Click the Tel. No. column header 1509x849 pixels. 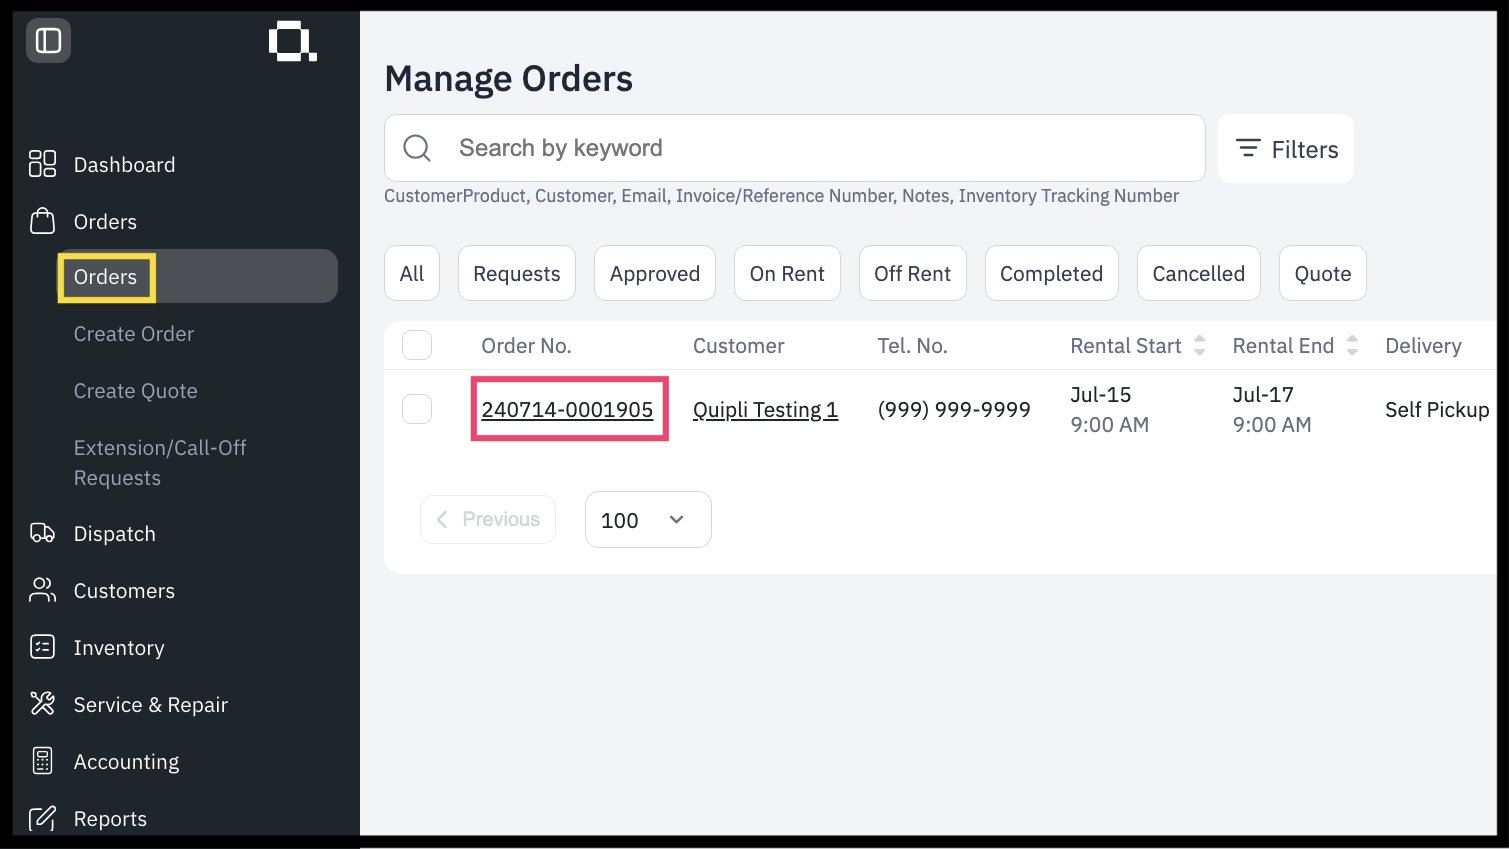(913, 346)
